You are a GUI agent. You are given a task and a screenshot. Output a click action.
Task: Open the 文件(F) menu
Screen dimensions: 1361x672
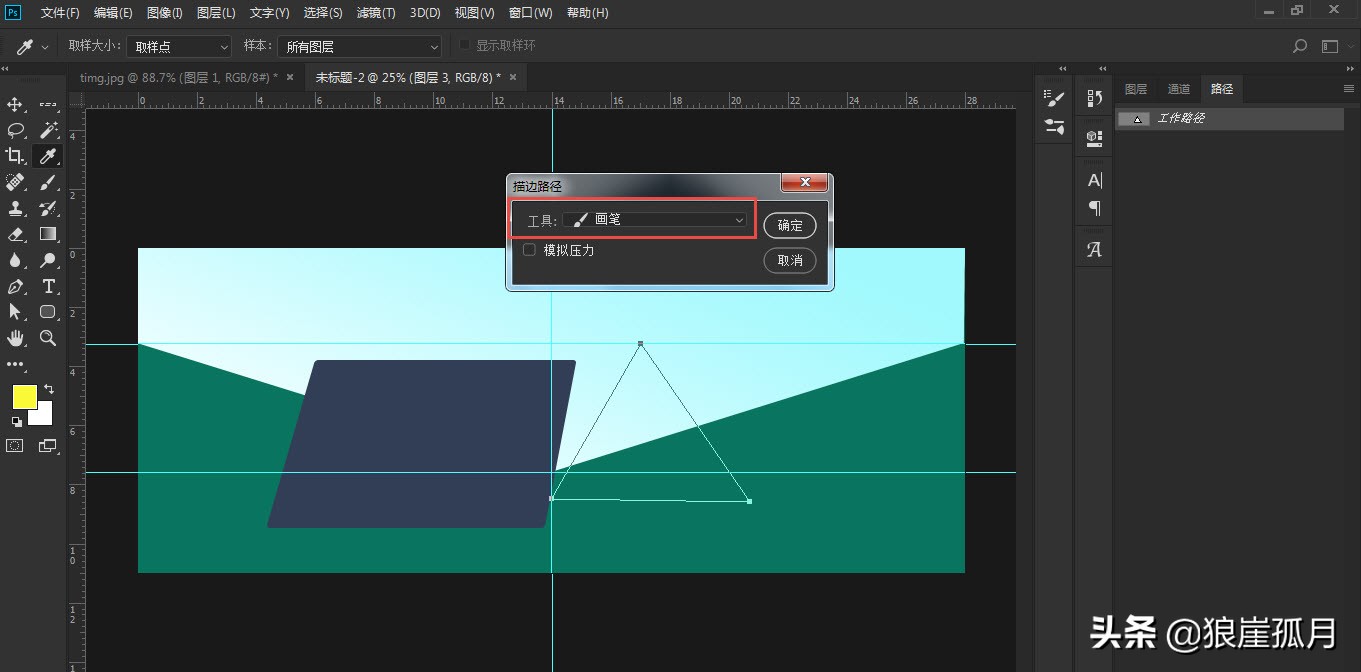60,13
